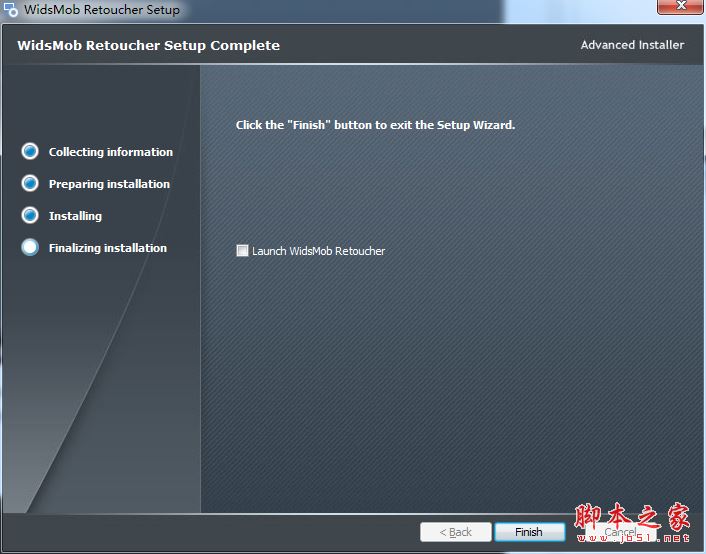Viewport: 706px width, 554px height.
Task: Click the 'Click the Finish button to exit' text
Action: coord(375,125)
